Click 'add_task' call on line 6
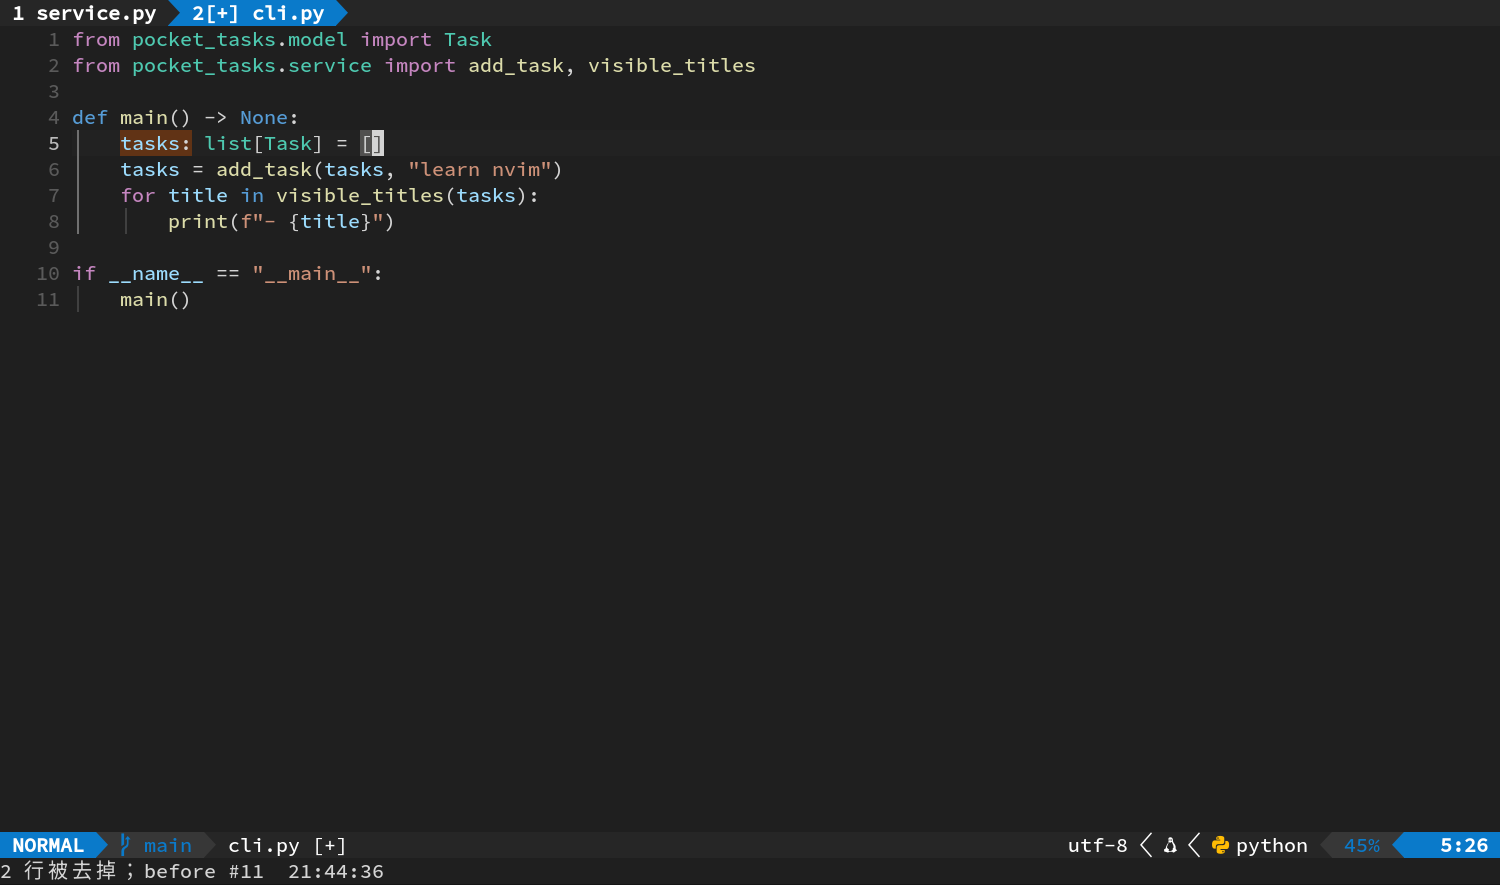This screenshot has width=1500, height=885. click(264, 169)
